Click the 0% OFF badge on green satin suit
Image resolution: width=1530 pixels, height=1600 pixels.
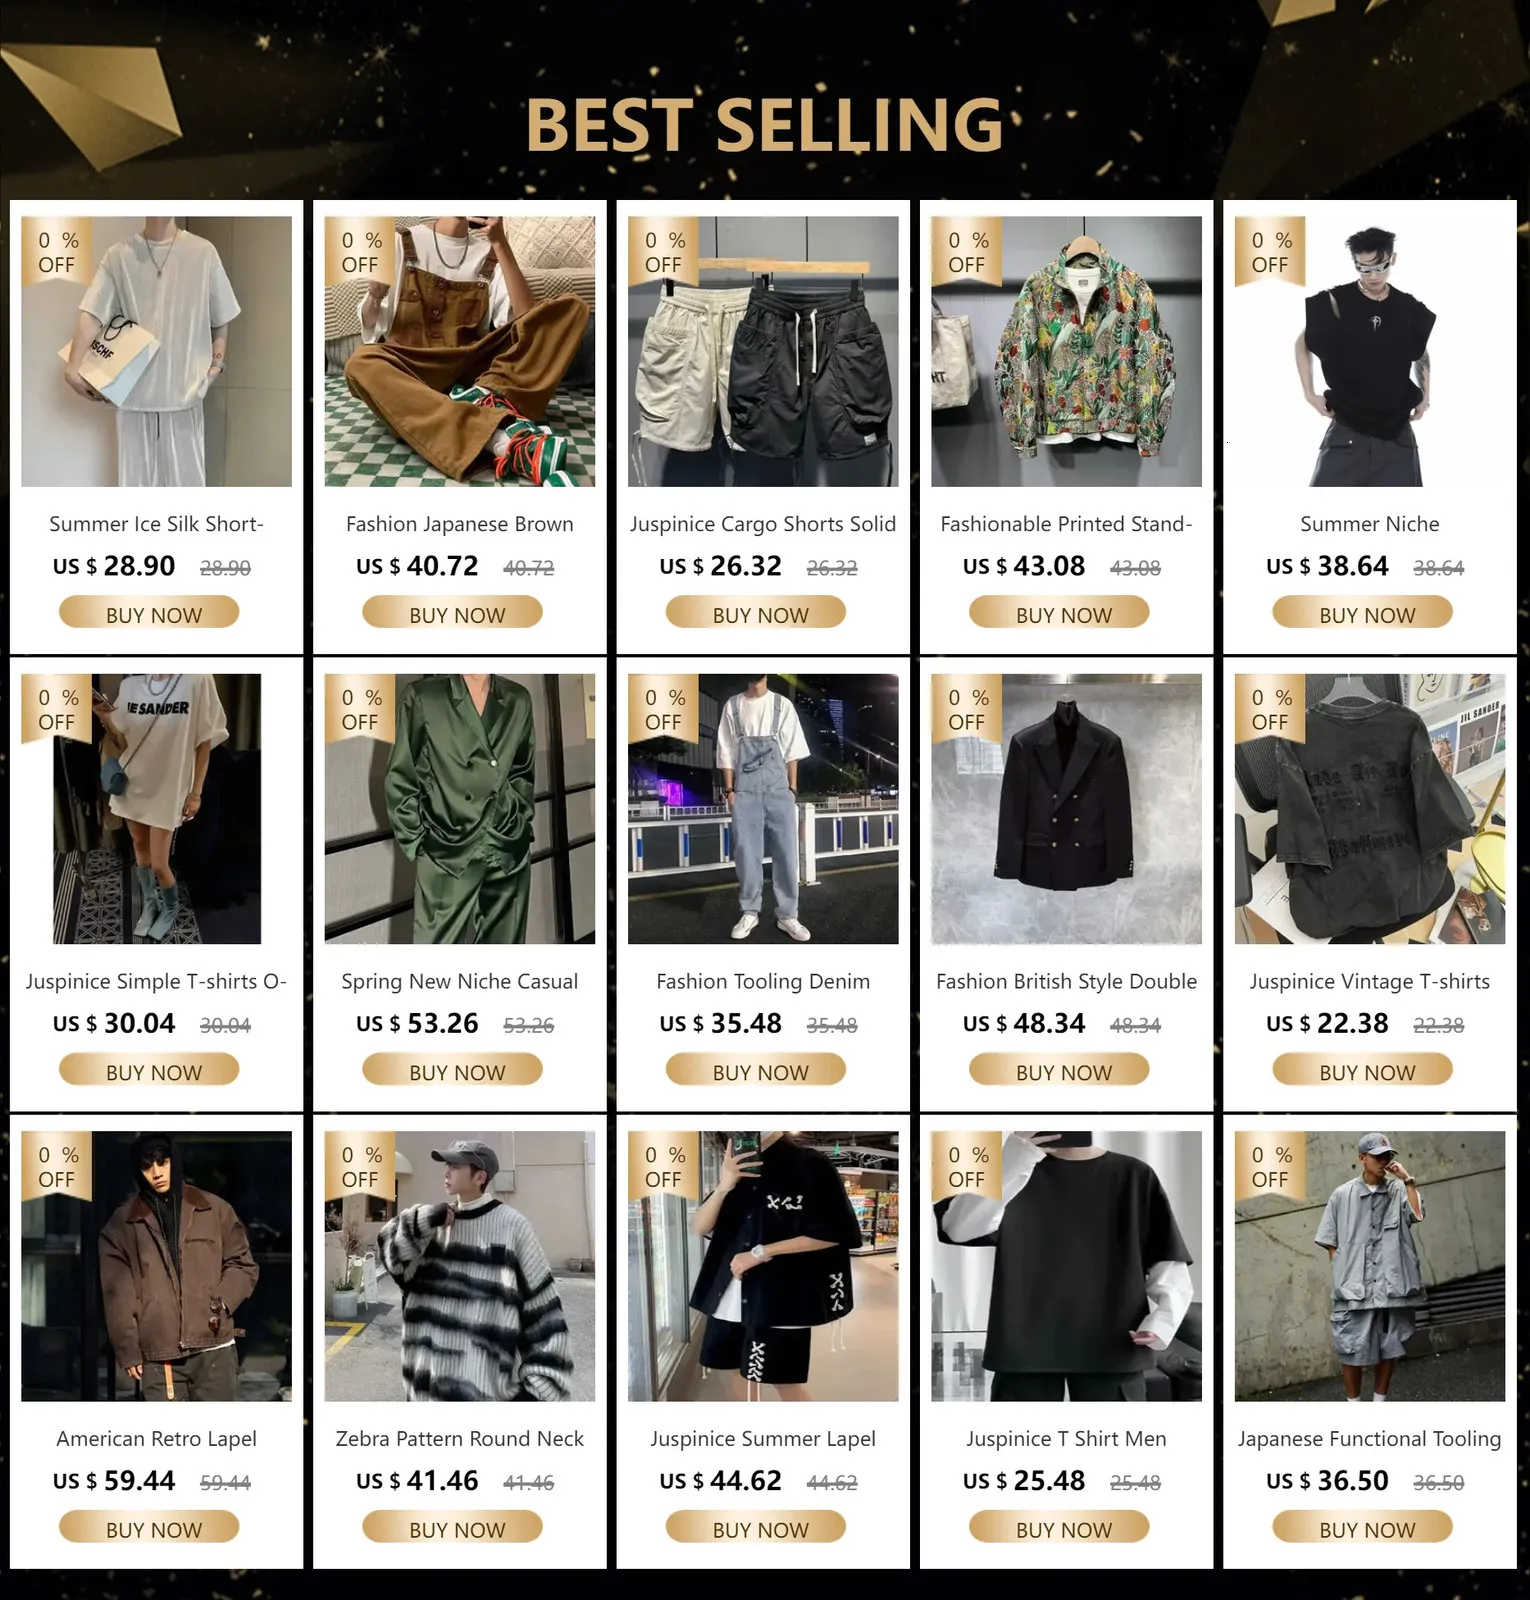(360, 709)
